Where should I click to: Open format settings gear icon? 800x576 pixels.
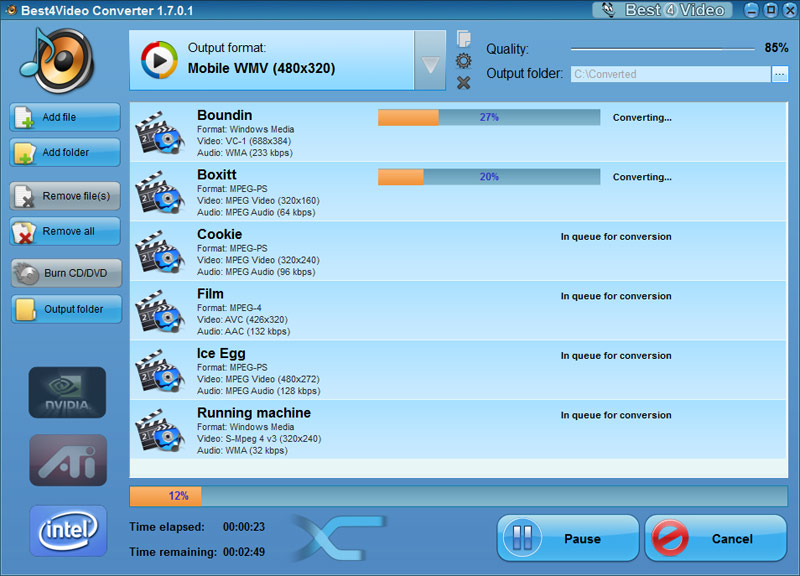463,61
